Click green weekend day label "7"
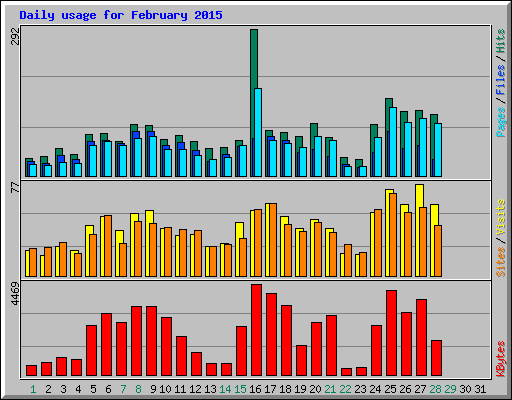512x400 pixels. coord(123,389)
